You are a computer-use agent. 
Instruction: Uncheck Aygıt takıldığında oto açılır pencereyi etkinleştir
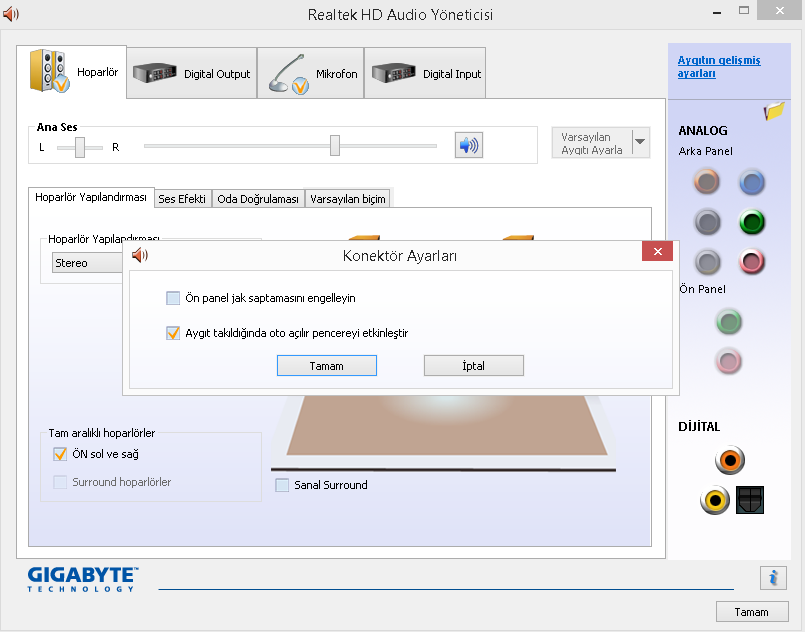pyautogui.click(x=173, y=333)
